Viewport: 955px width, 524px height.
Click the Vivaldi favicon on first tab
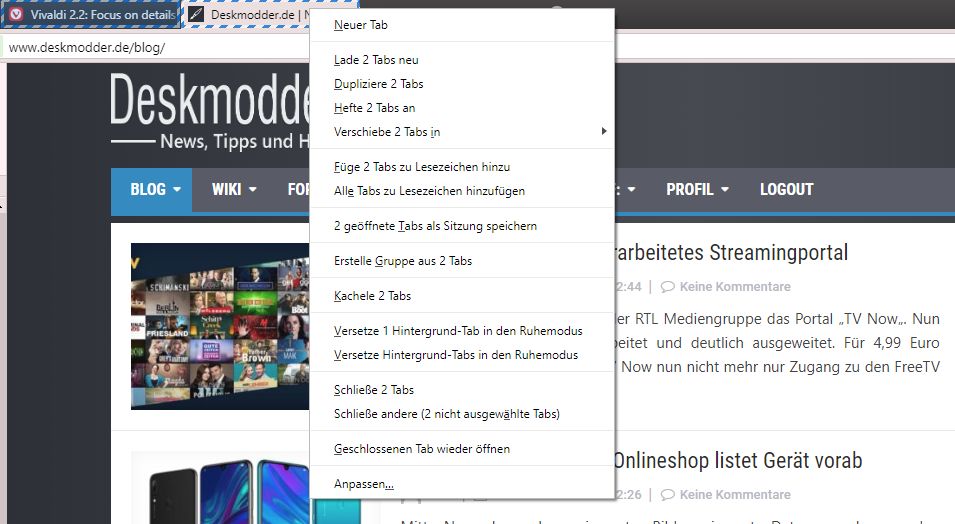click(16, 14)
